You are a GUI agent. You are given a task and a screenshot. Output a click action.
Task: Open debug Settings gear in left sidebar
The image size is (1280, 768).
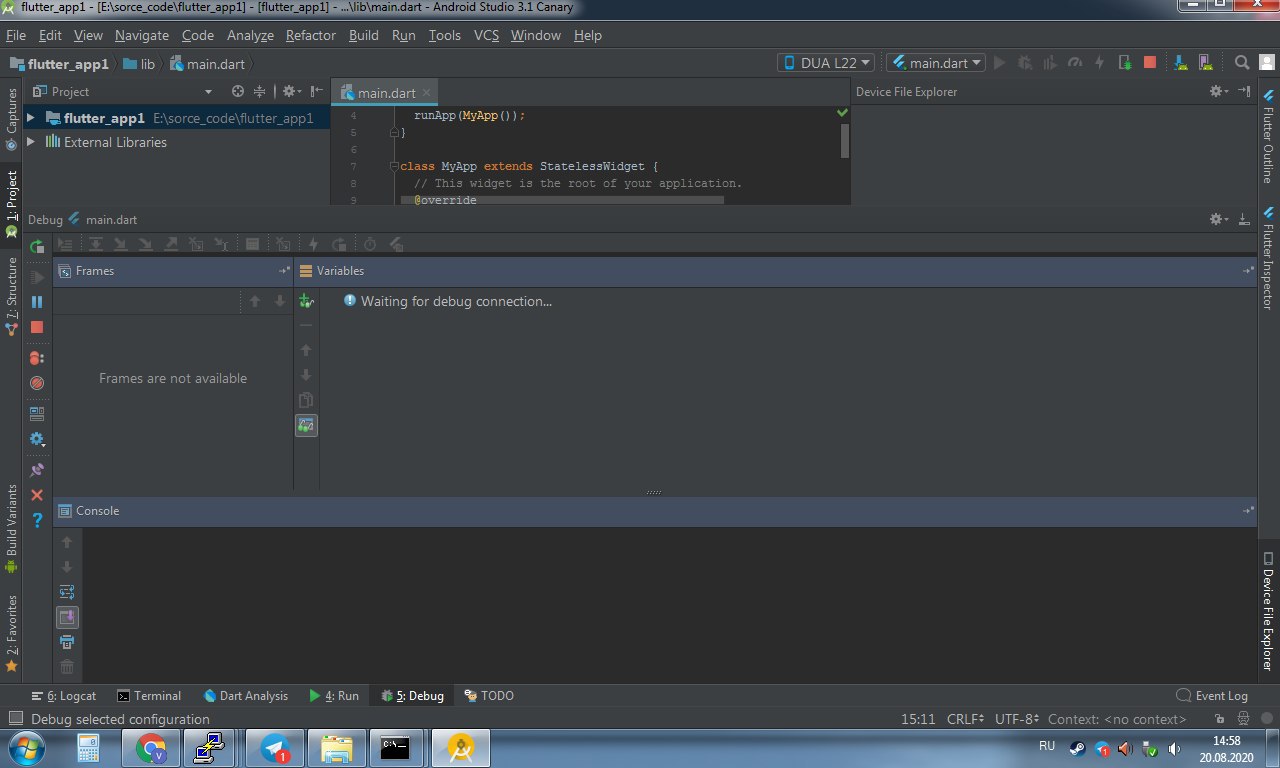[37, 439]
